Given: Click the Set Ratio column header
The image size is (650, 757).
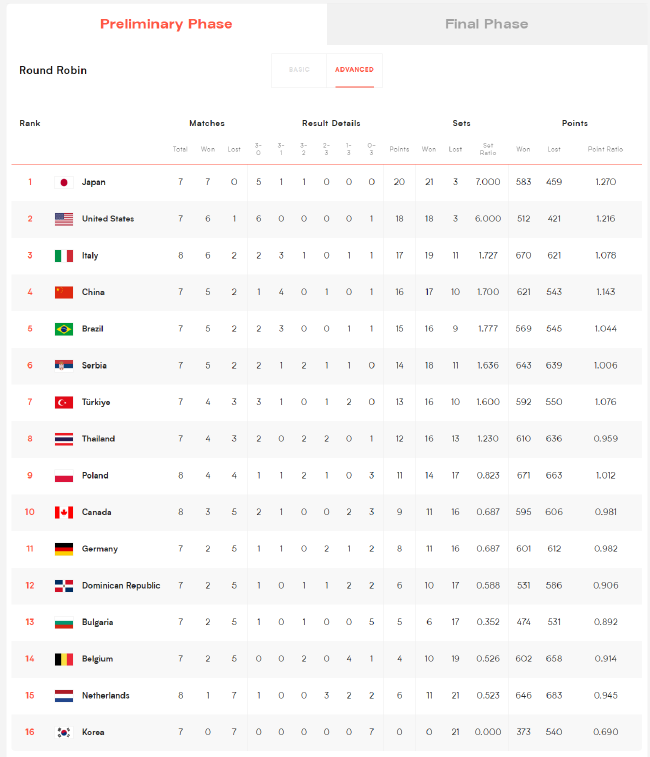Looking at the screenshot, I should tap(488, 149).
